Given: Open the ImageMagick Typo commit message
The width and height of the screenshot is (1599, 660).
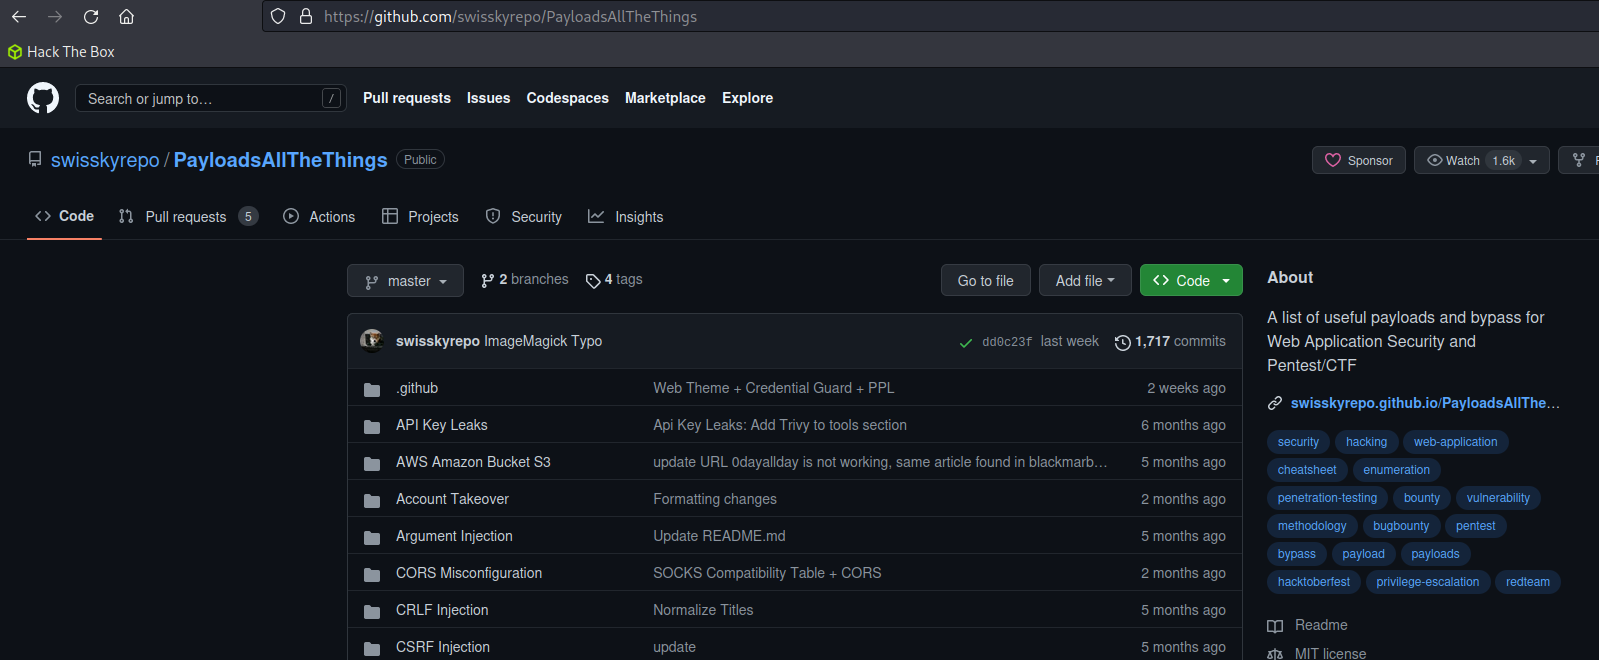Looking at the screenshot, I should 543,341.
